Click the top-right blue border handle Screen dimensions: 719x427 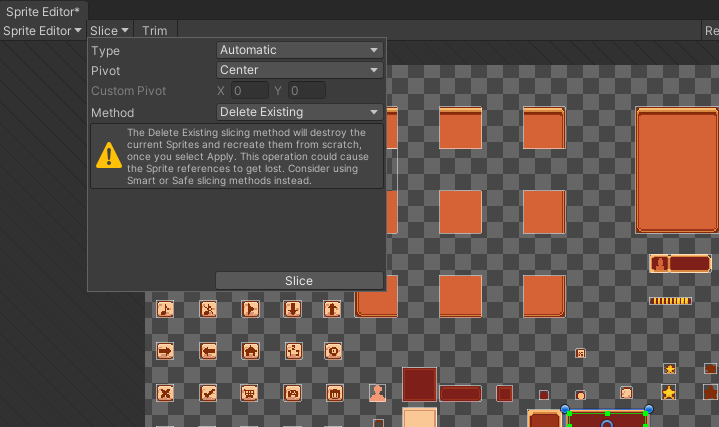pyautogui.click(x=649, y=409)
